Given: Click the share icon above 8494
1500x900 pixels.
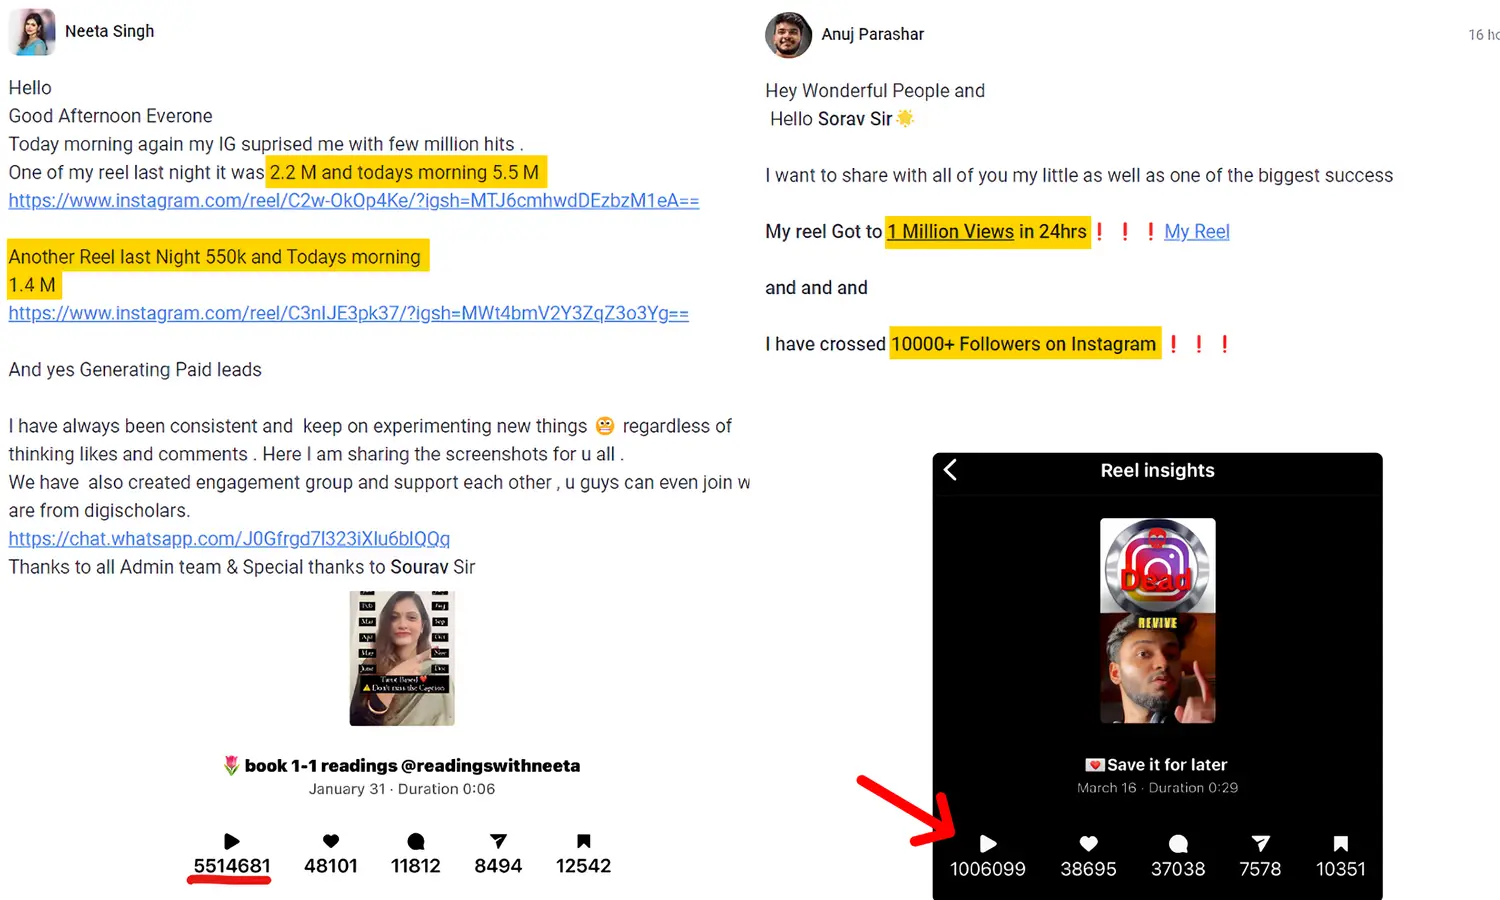Looking at the screenshot, I should pos(498,841).
